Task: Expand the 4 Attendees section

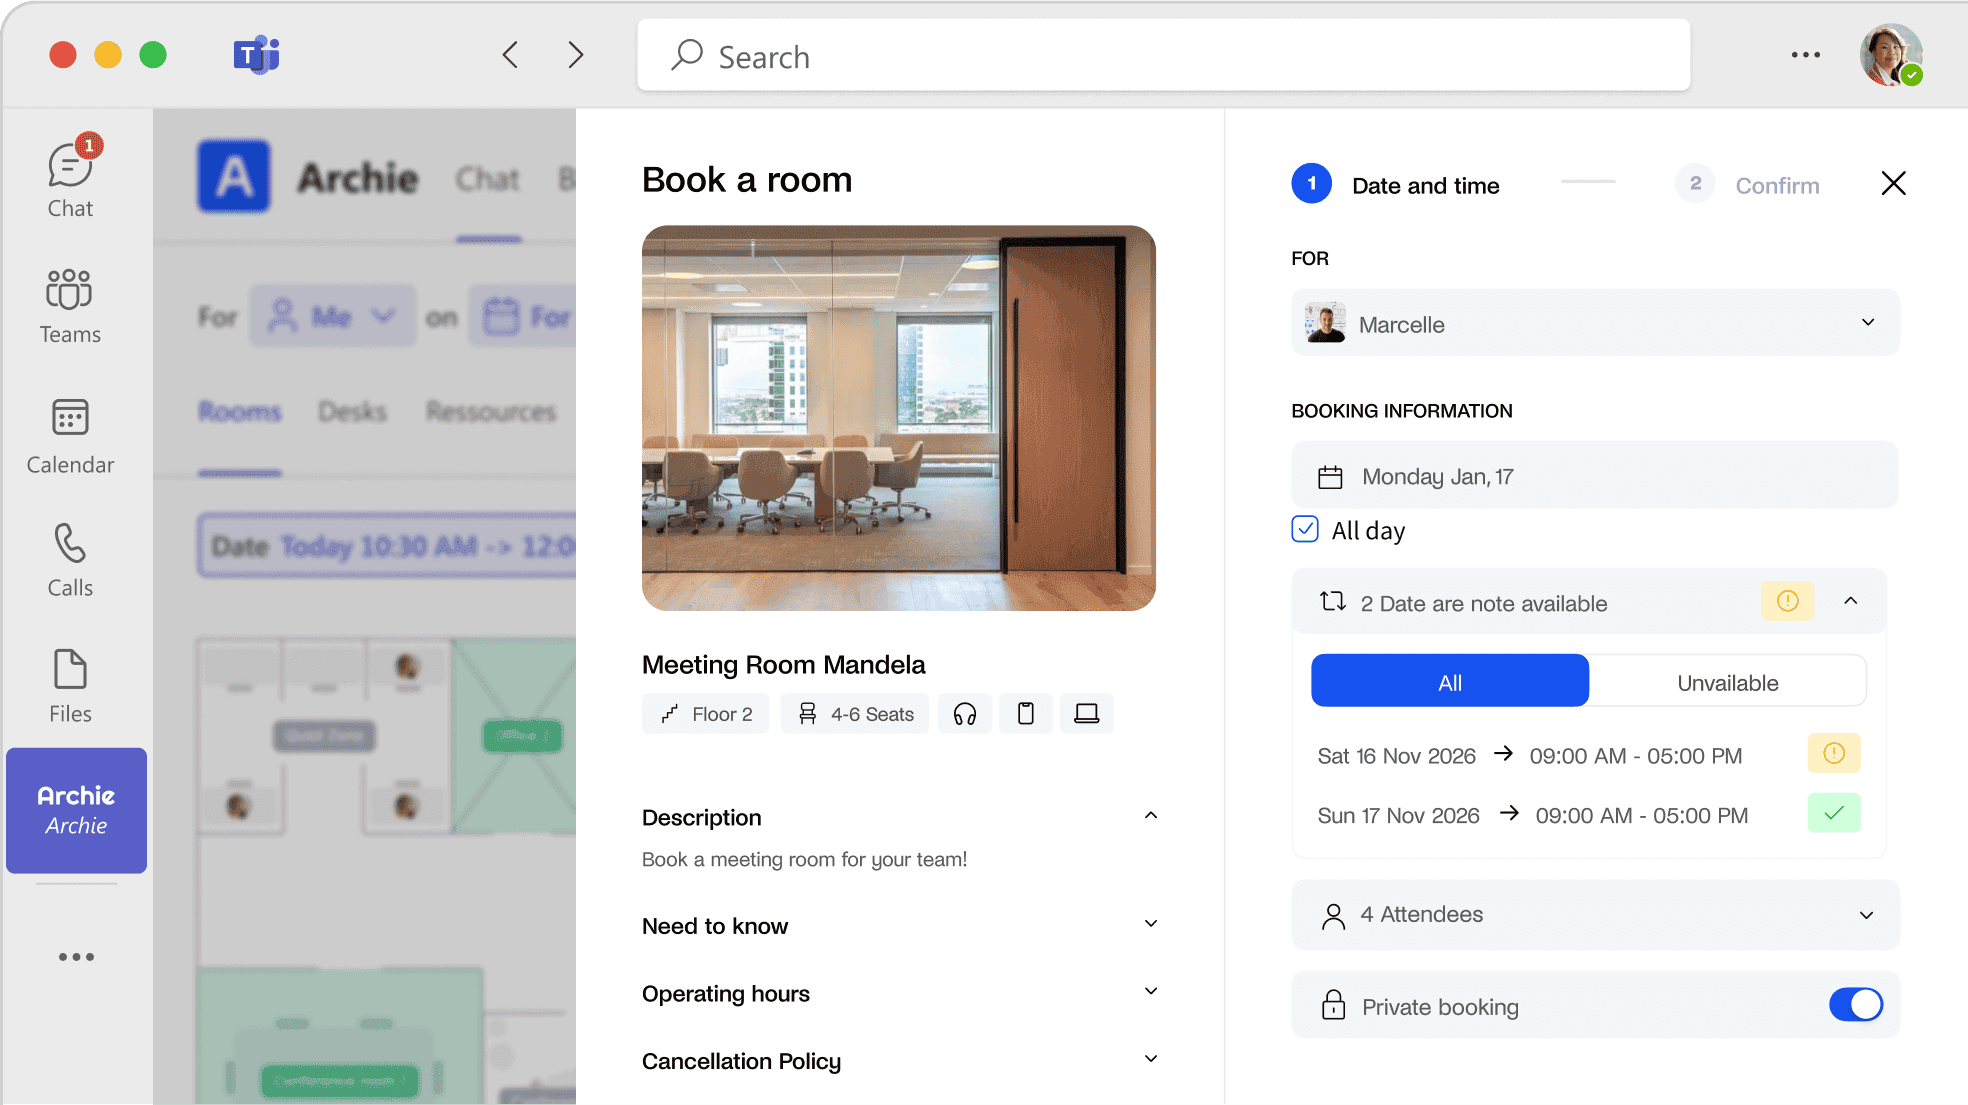Action: click(x=1864, y=915)
